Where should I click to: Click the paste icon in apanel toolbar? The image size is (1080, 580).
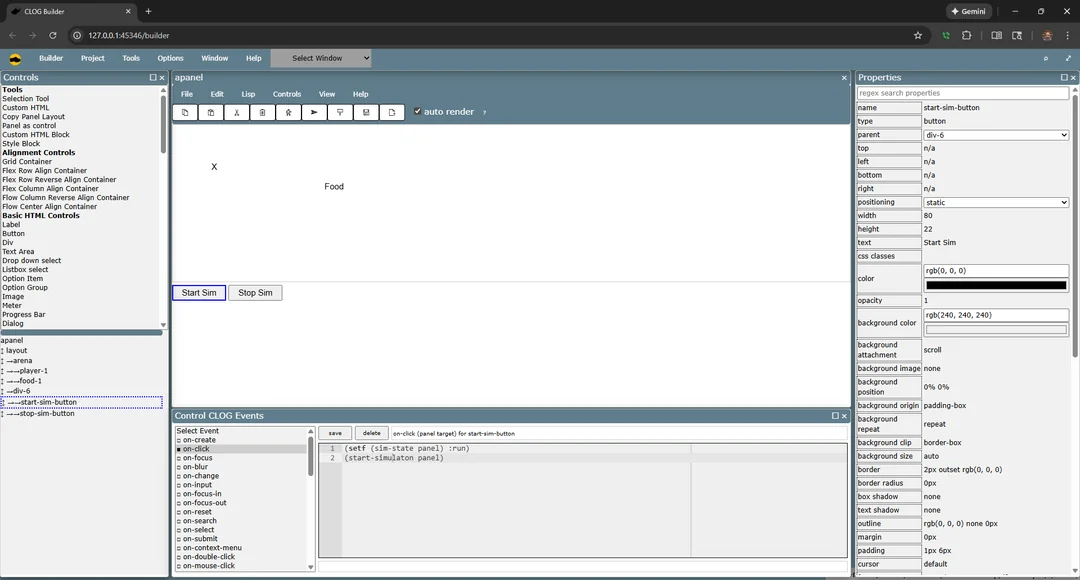pyautogui.click(x=211, y=112)
